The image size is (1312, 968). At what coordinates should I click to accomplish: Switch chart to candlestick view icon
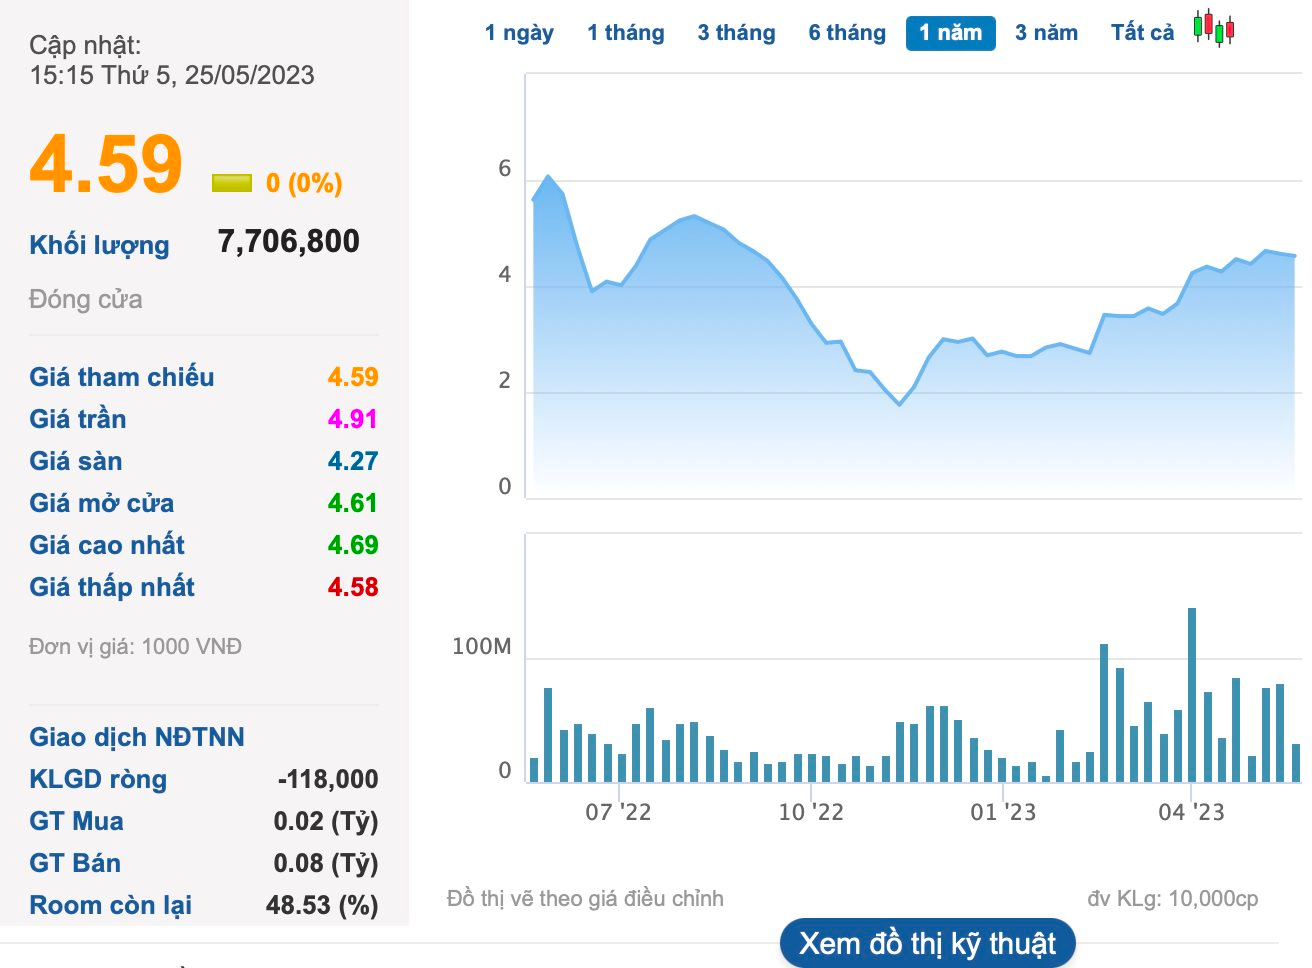[1213, 29]
